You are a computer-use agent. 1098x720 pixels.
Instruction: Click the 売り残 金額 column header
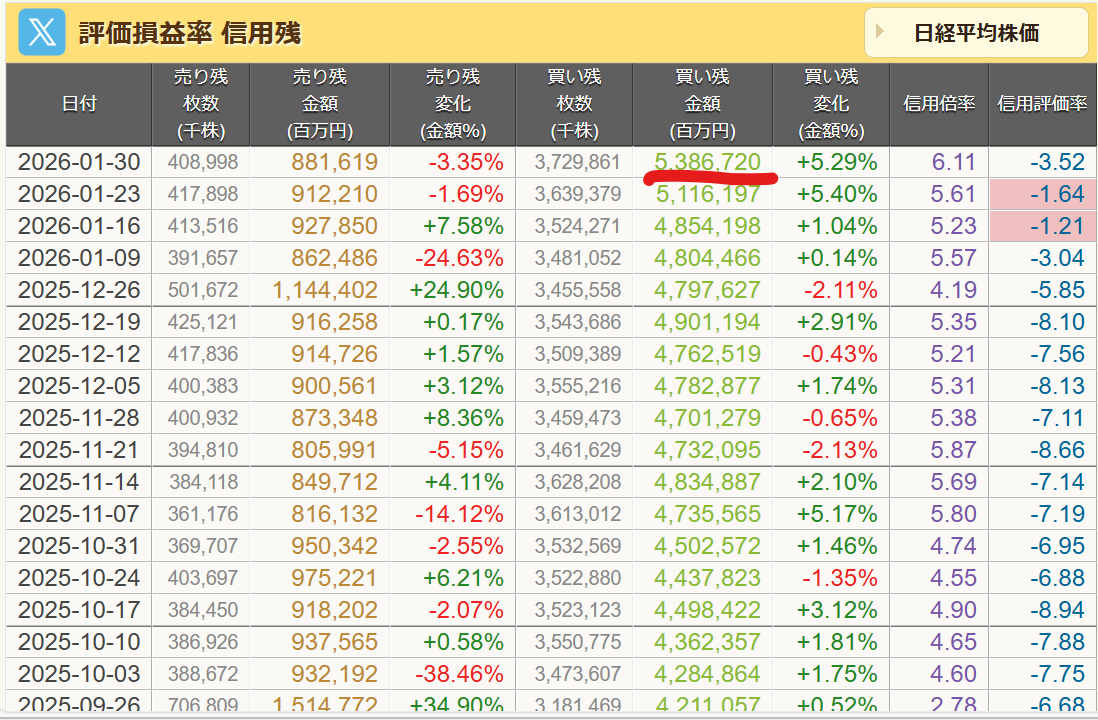tap(321, 104)
